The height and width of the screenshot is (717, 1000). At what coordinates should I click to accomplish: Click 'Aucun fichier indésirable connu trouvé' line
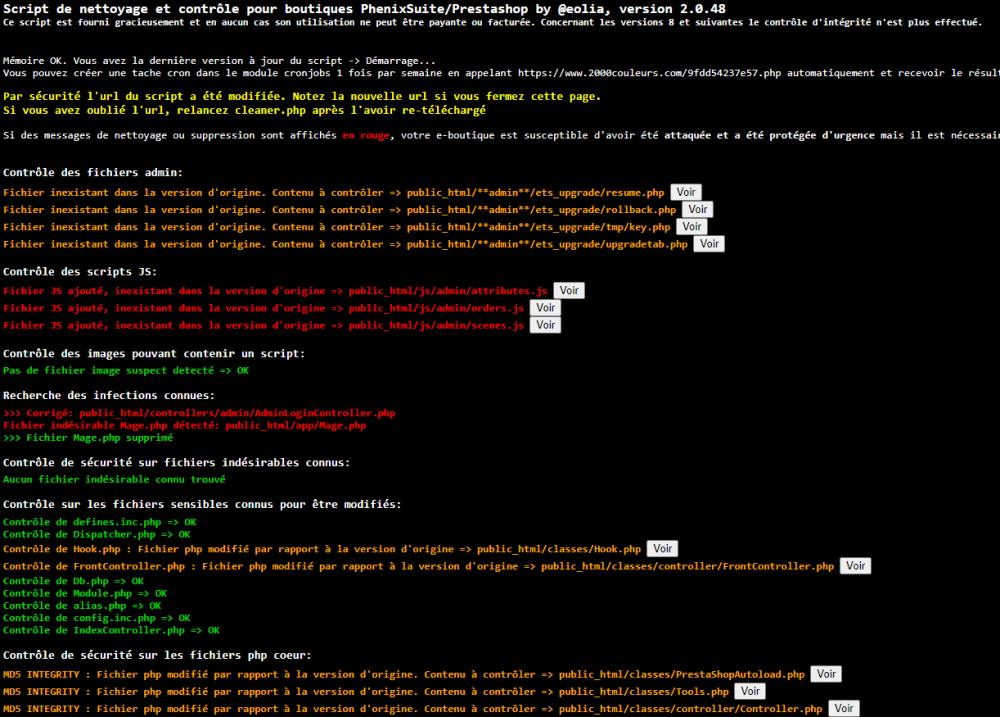(x=114, y=479)
